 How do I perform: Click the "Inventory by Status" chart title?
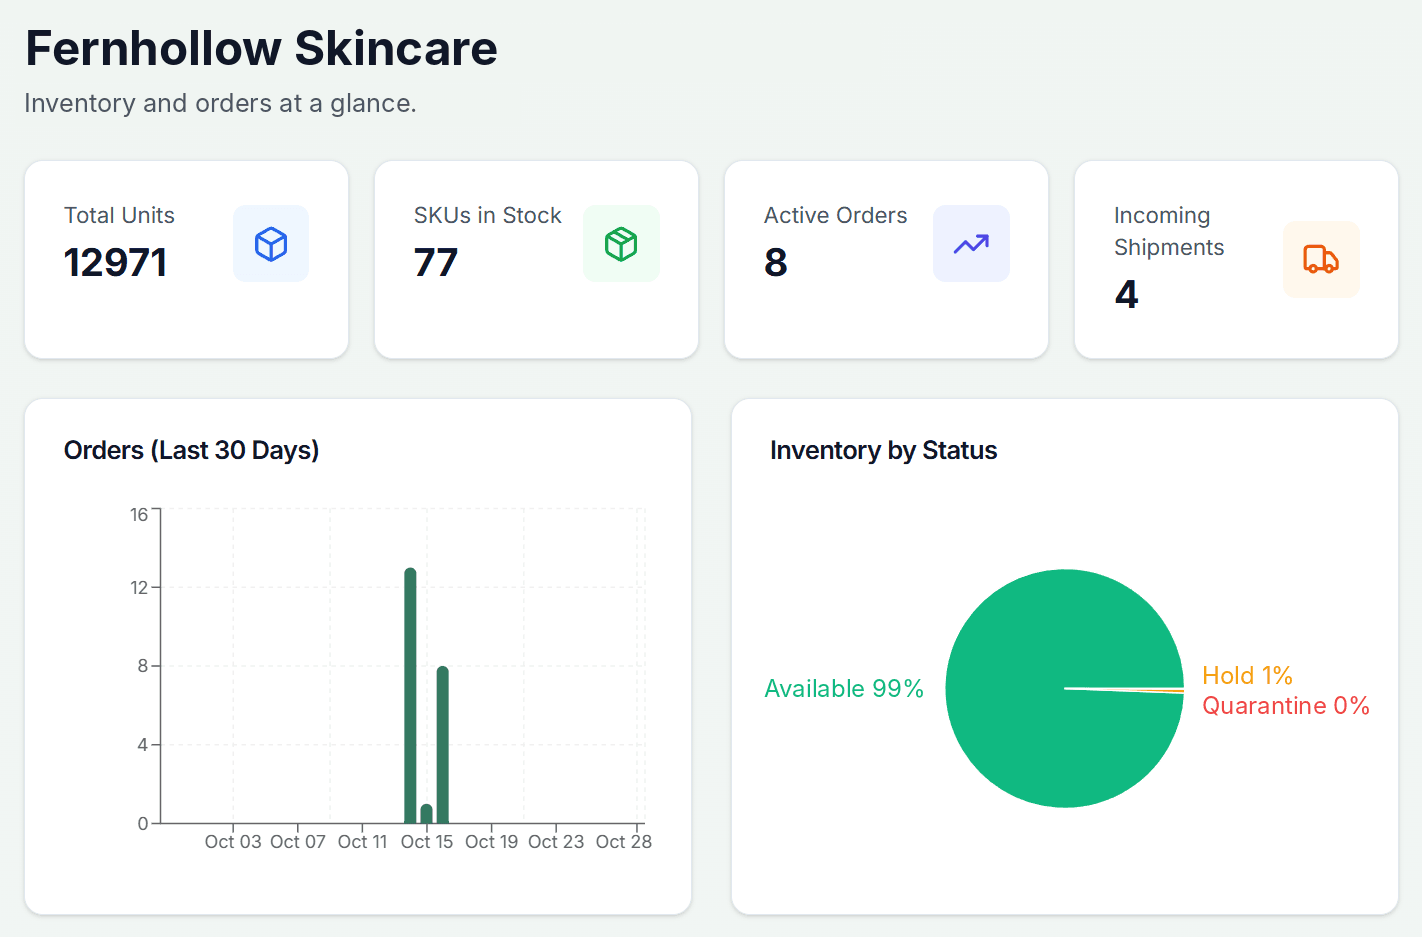point(884,451)
